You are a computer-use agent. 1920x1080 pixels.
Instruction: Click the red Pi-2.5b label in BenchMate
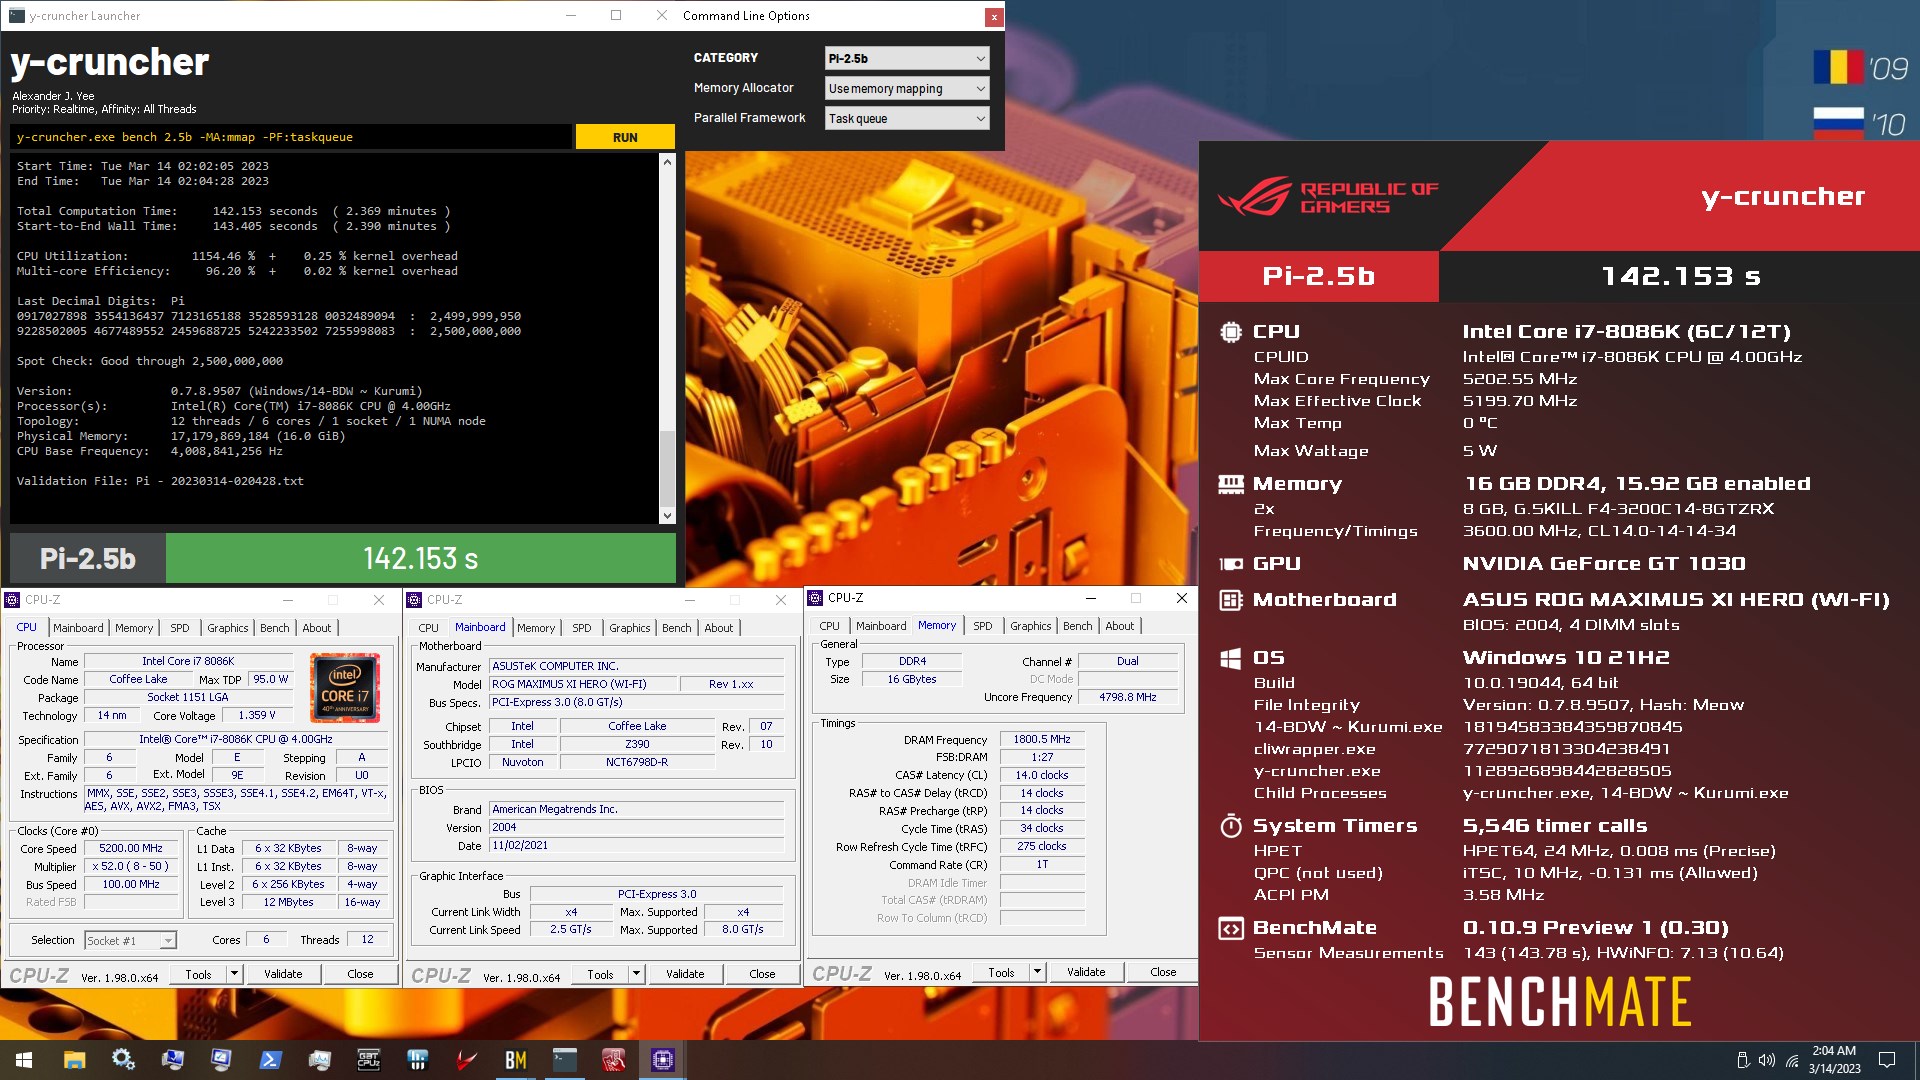point(1319,276)
